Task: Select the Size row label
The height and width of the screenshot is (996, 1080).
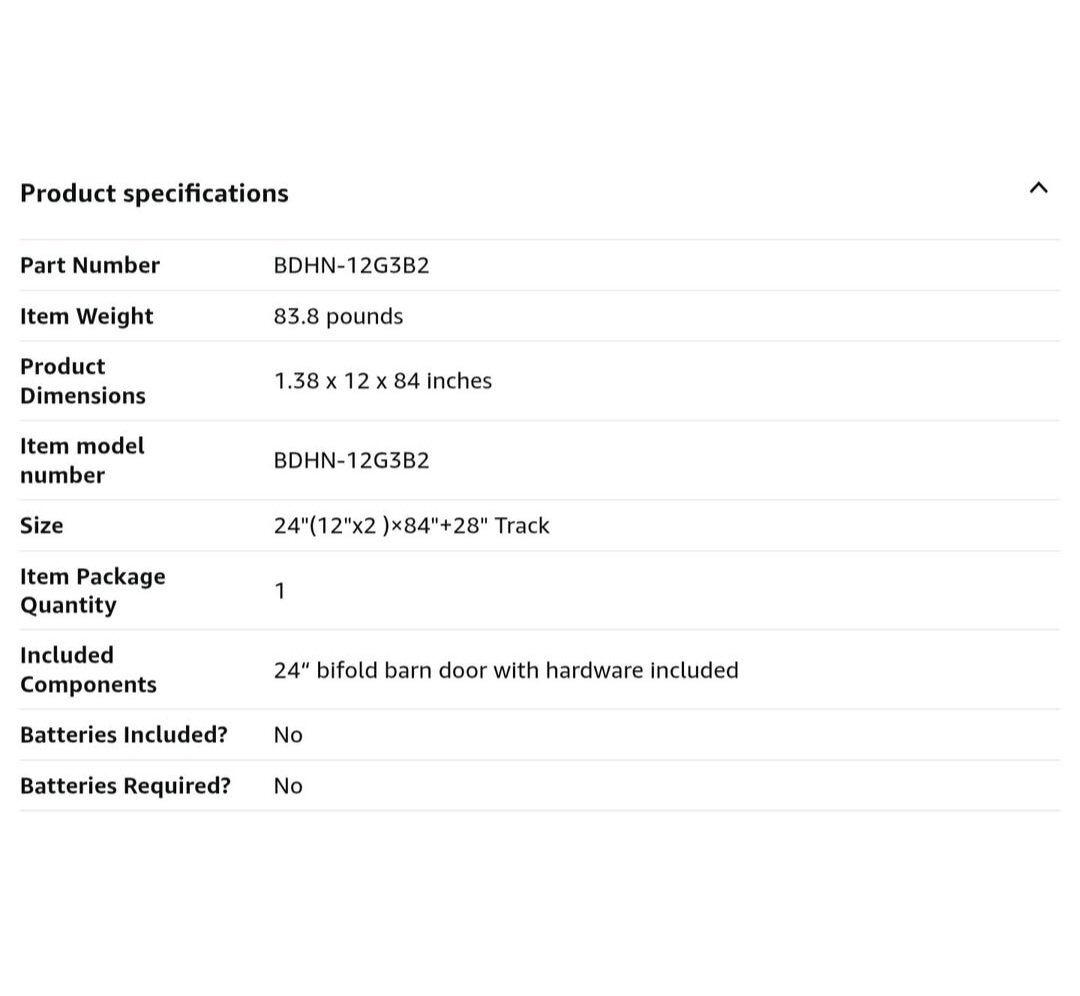Action: click(42, 525)
